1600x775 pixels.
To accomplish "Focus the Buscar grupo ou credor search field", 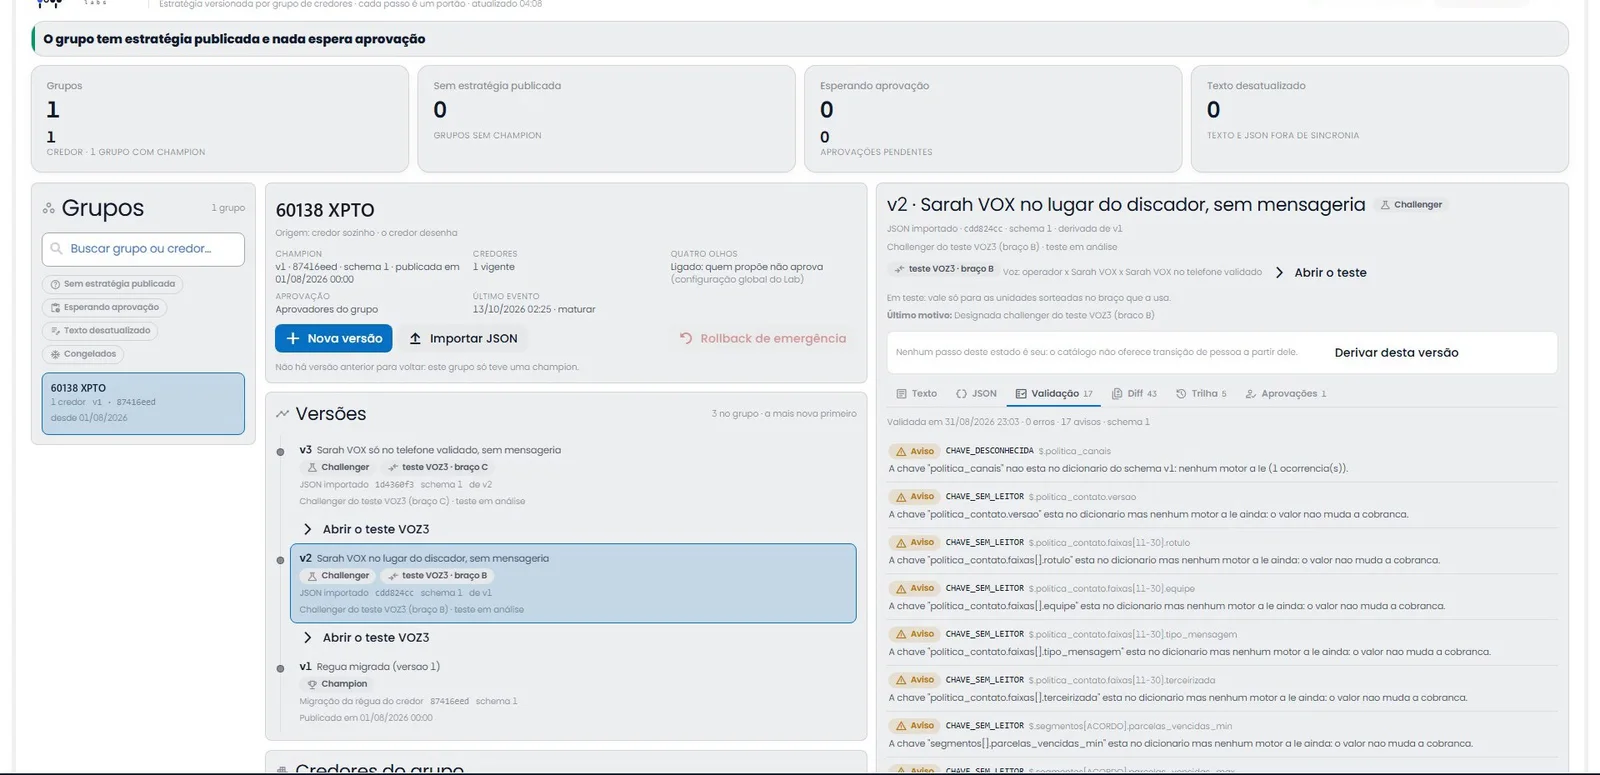I will [x=143, y=249].
